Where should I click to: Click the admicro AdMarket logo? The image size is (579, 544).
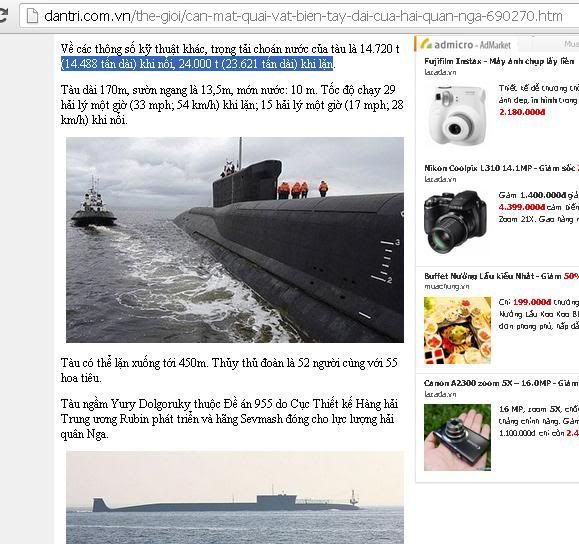click(465, 44)
